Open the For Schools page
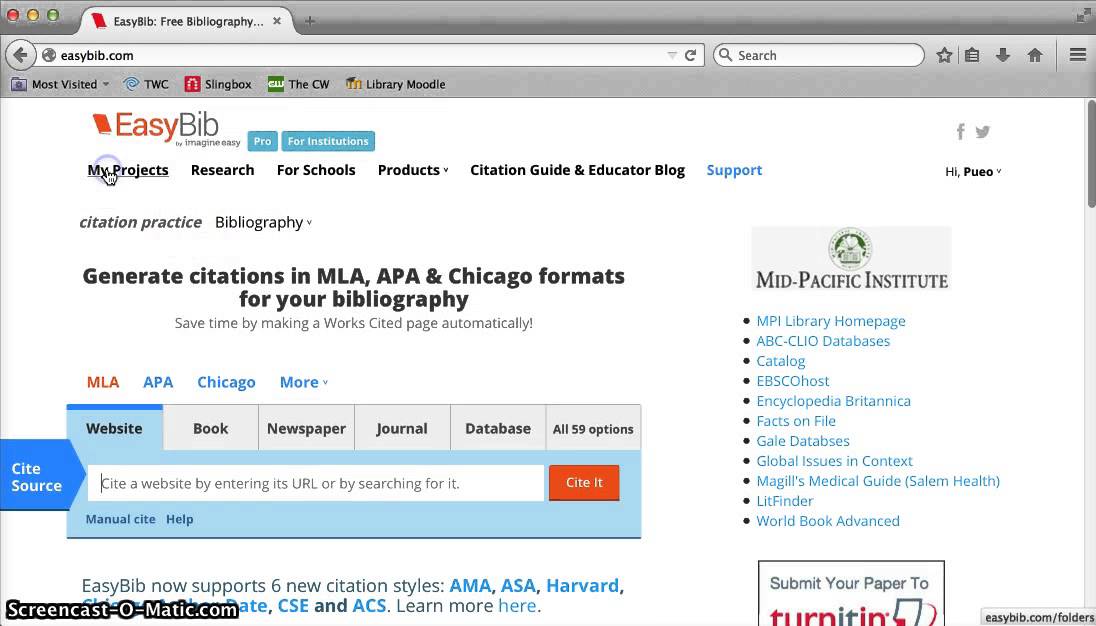The image size is (1096, 626). point(316,170)
